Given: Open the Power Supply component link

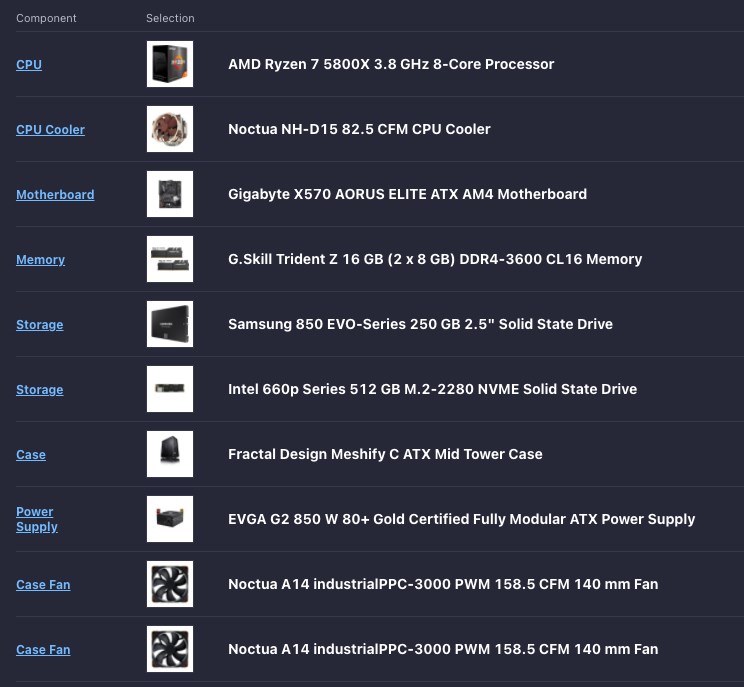Looking at the screenshot, I should pyautogui.click(x=37, y=519).
